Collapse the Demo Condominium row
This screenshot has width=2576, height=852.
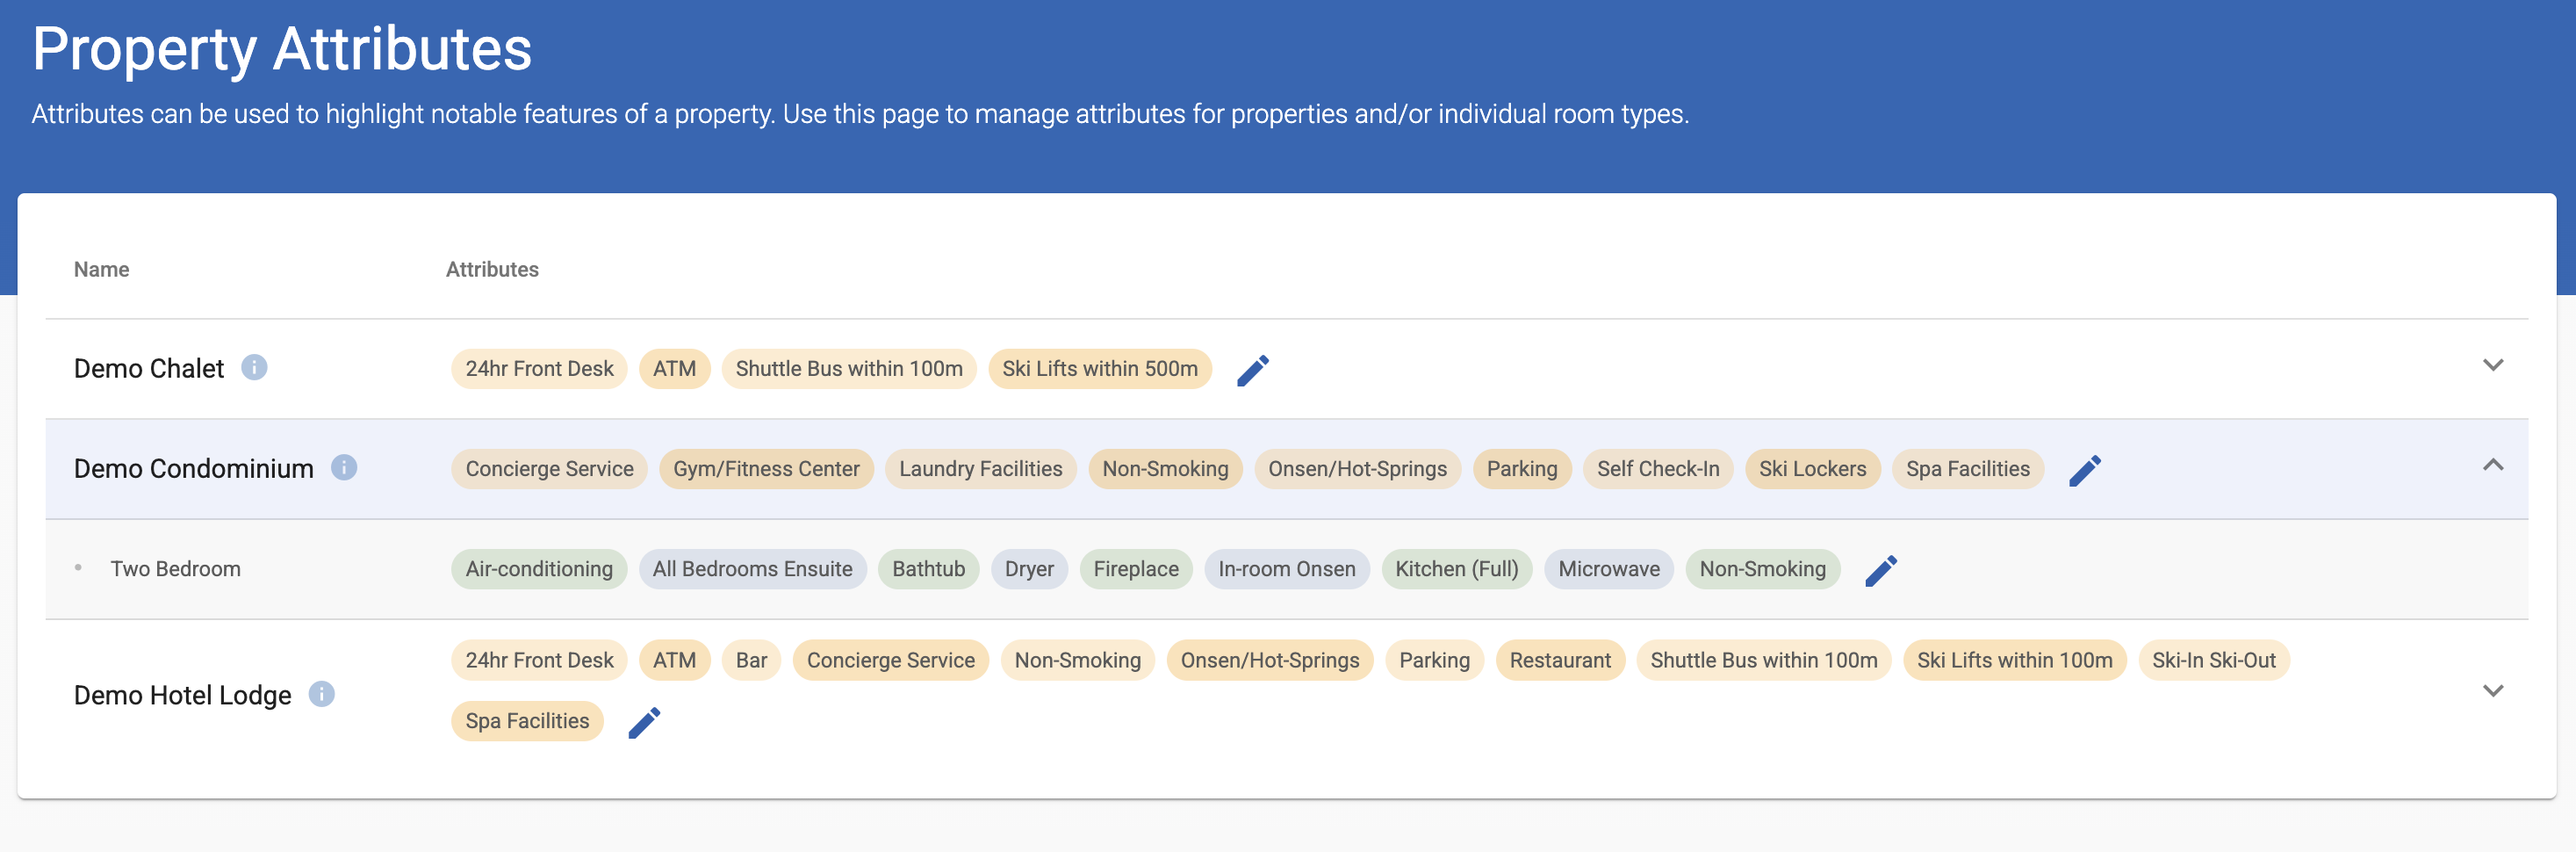click(2492, 466)
